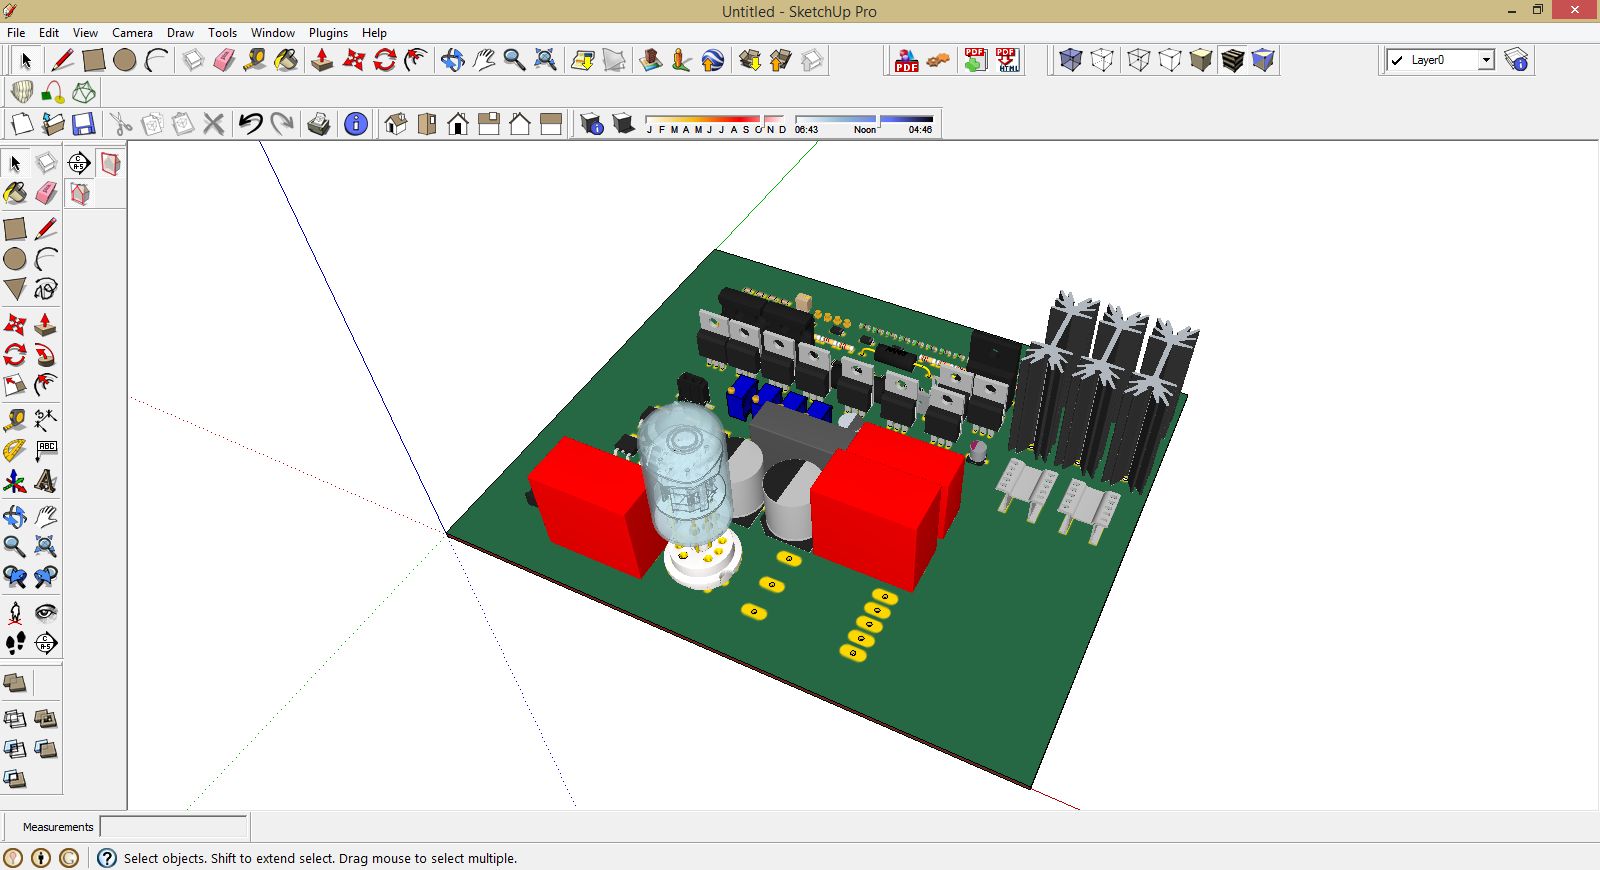
Task: Pick the Text label tool
Action: pyautogui.click(x=46, y=451)
